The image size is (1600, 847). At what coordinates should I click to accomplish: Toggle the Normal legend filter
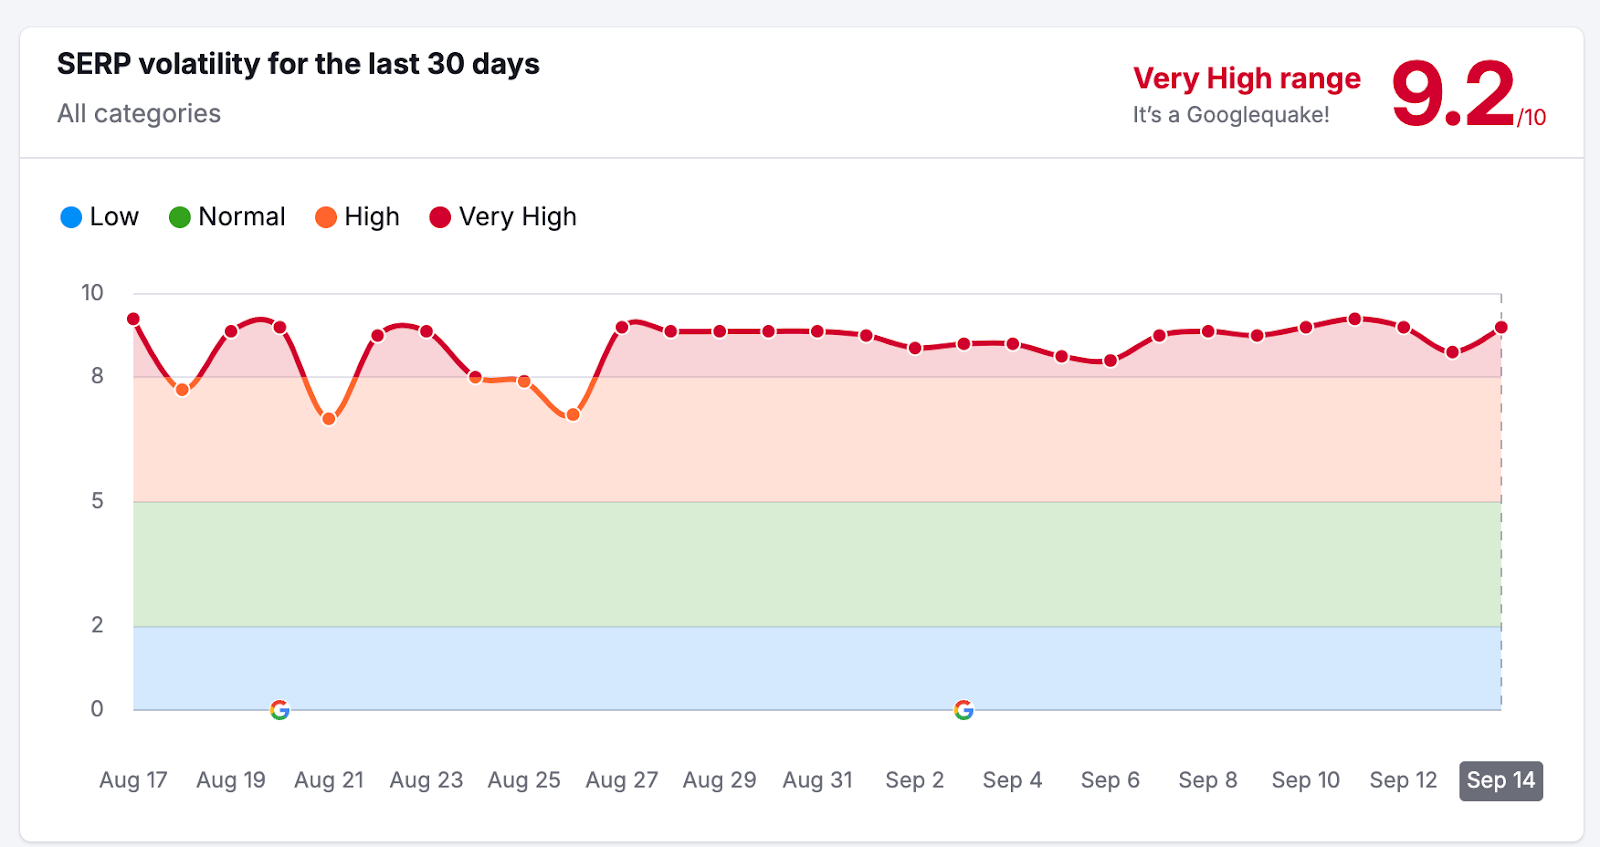pos(227,217)
